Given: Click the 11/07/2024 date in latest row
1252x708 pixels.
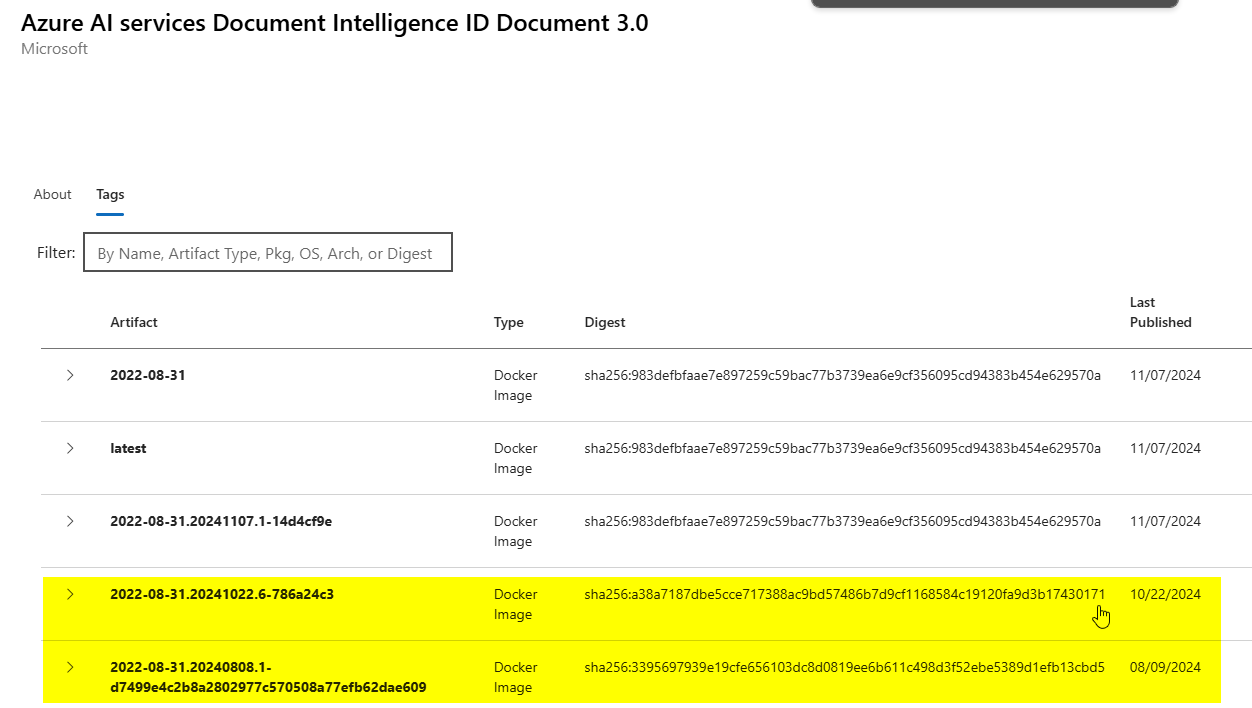Looking at the screenshot, I should point(1165,448).
